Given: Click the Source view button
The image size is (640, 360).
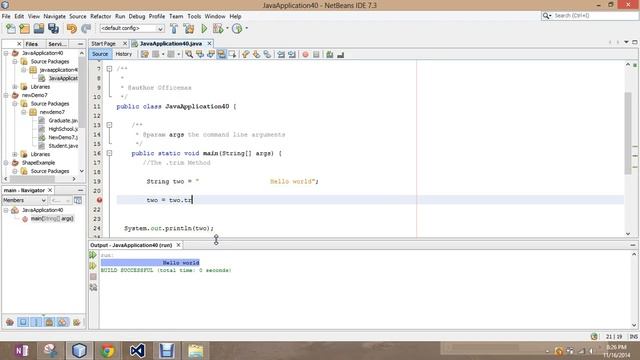Looking at the screenshot, I should point(100,54).
